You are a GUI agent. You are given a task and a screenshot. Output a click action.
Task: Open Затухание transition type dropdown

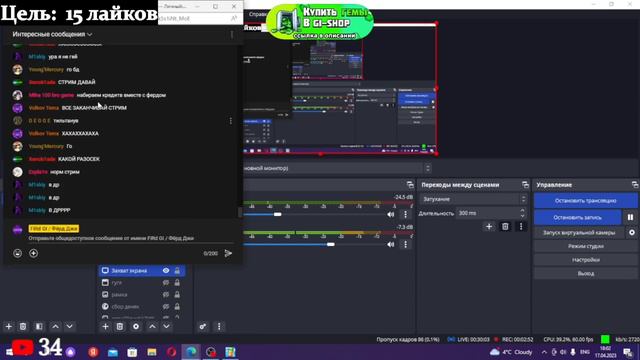473,199
